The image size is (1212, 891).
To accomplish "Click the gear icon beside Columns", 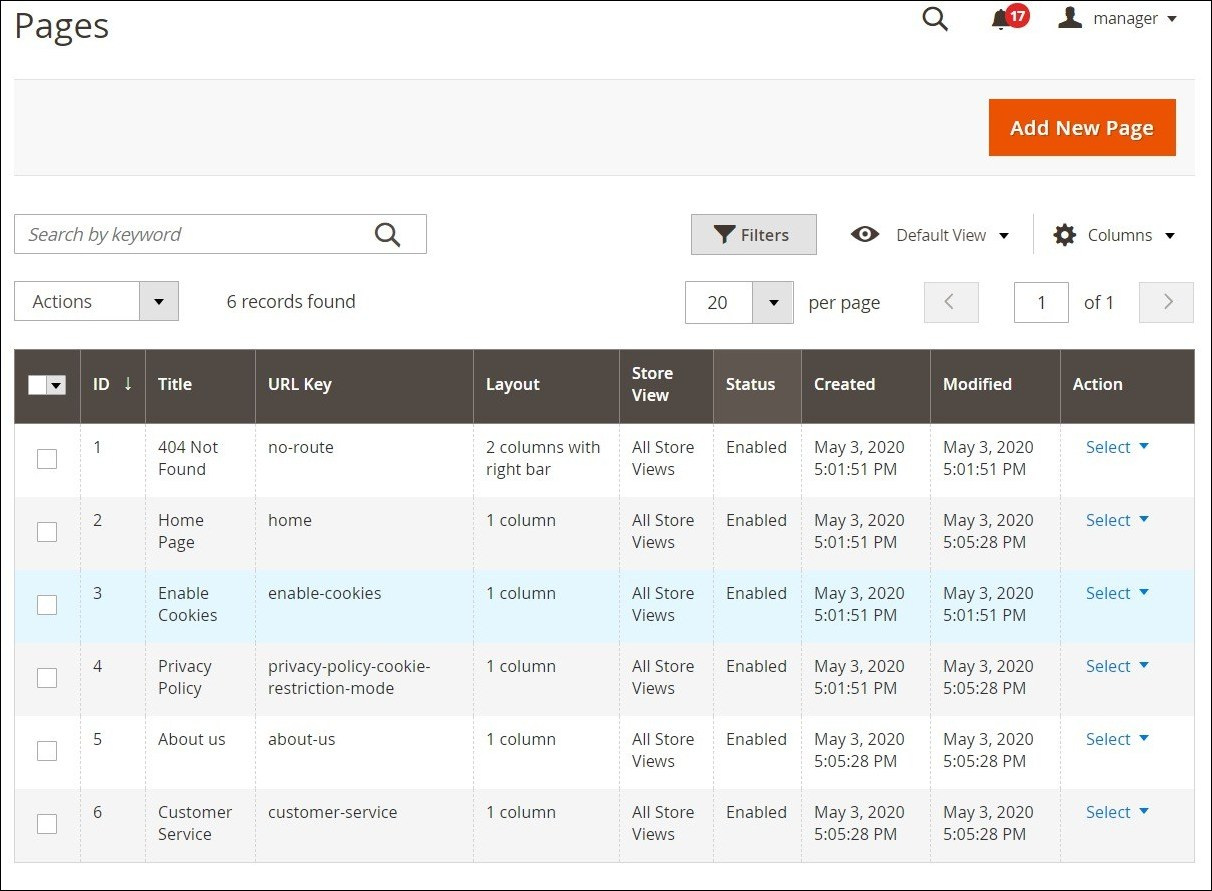I will point(1065,235).
